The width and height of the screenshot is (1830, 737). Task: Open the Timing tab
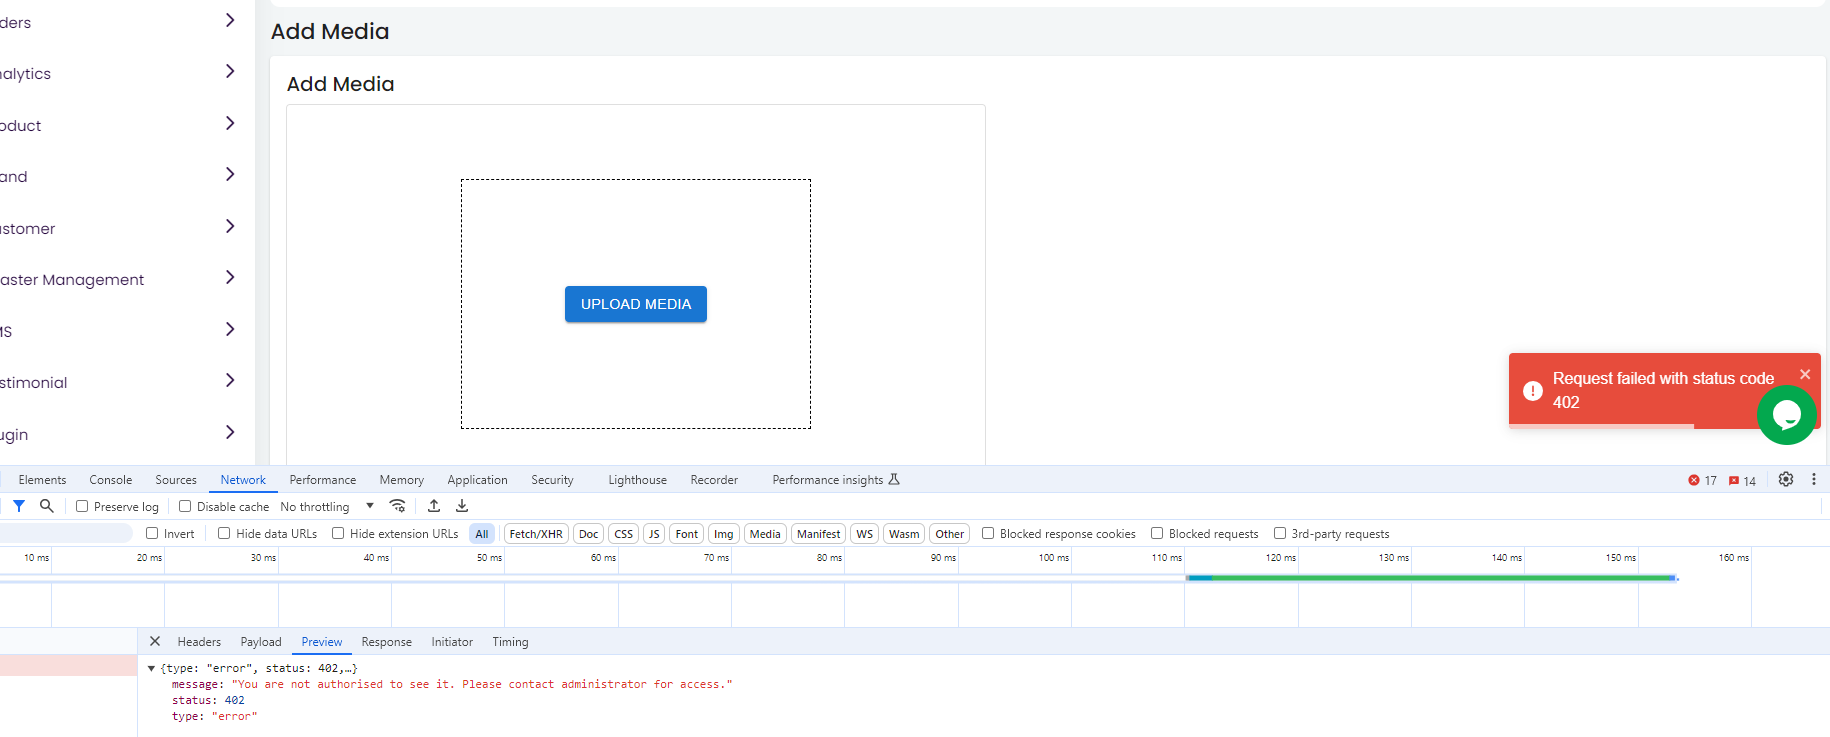[x=510, y=642]
